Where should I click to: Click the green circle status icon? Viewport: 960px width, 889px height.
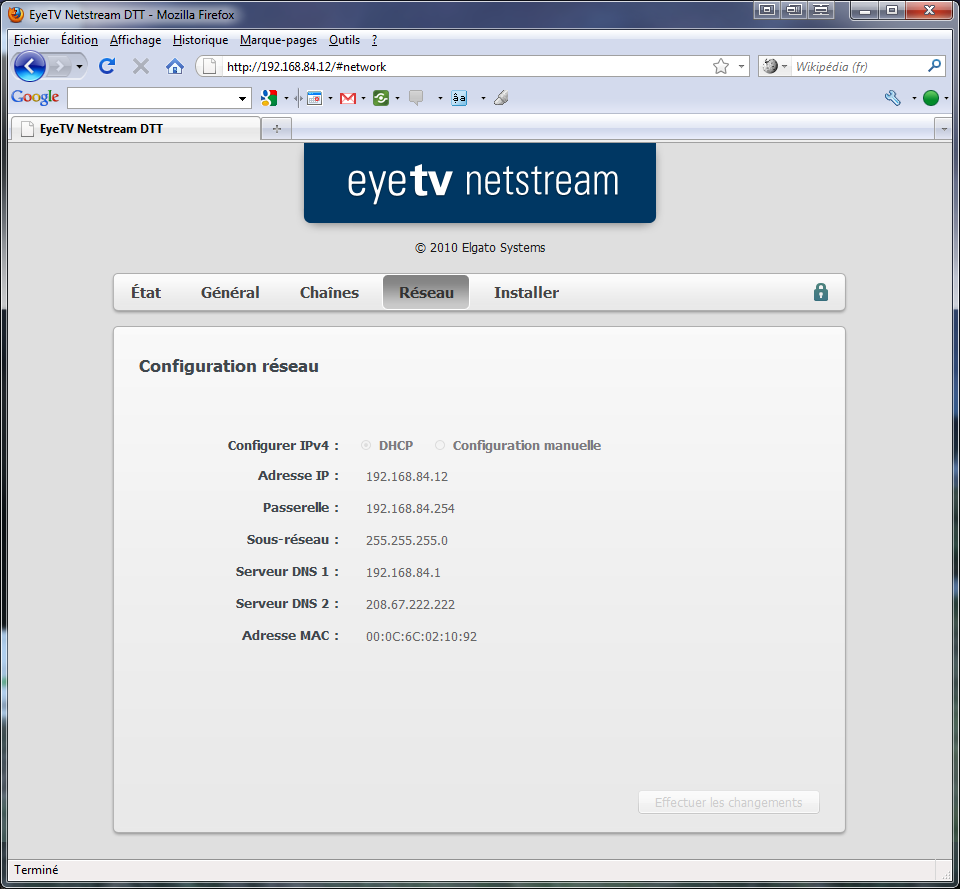931,98
